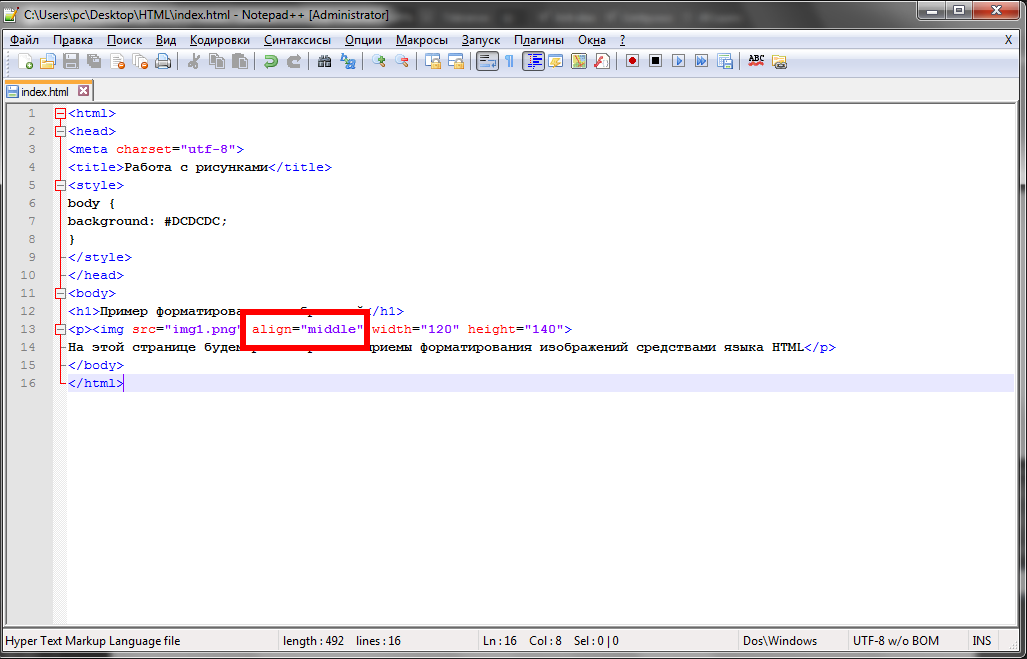Collapse the <style> block fold marker

60,186
